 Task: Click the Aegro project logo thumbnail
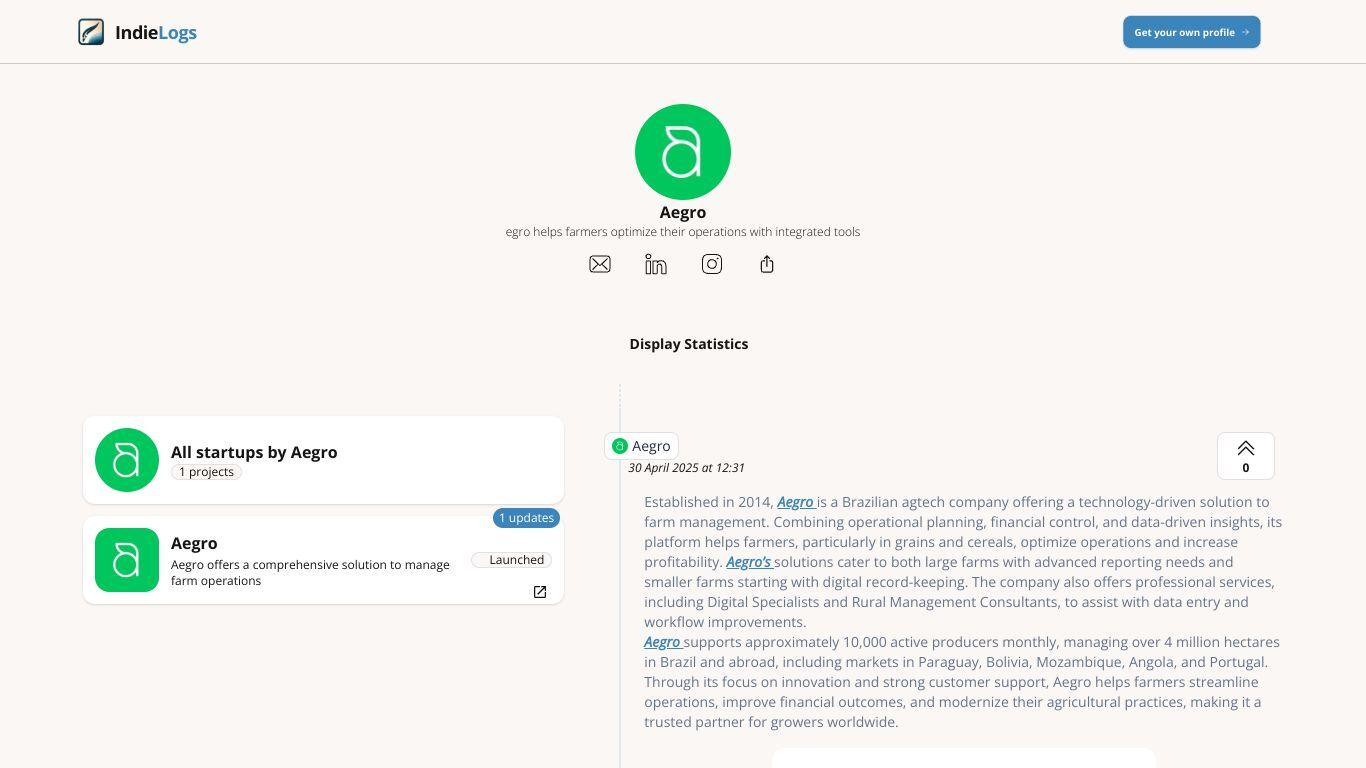click(x=127, y=560)
